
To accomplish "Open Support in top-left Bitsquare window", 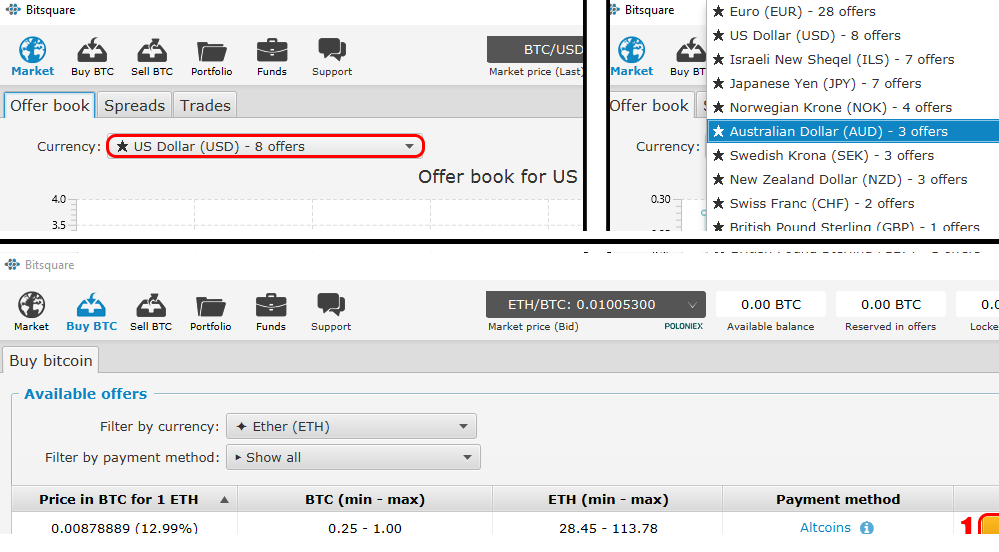I will 332,57.
